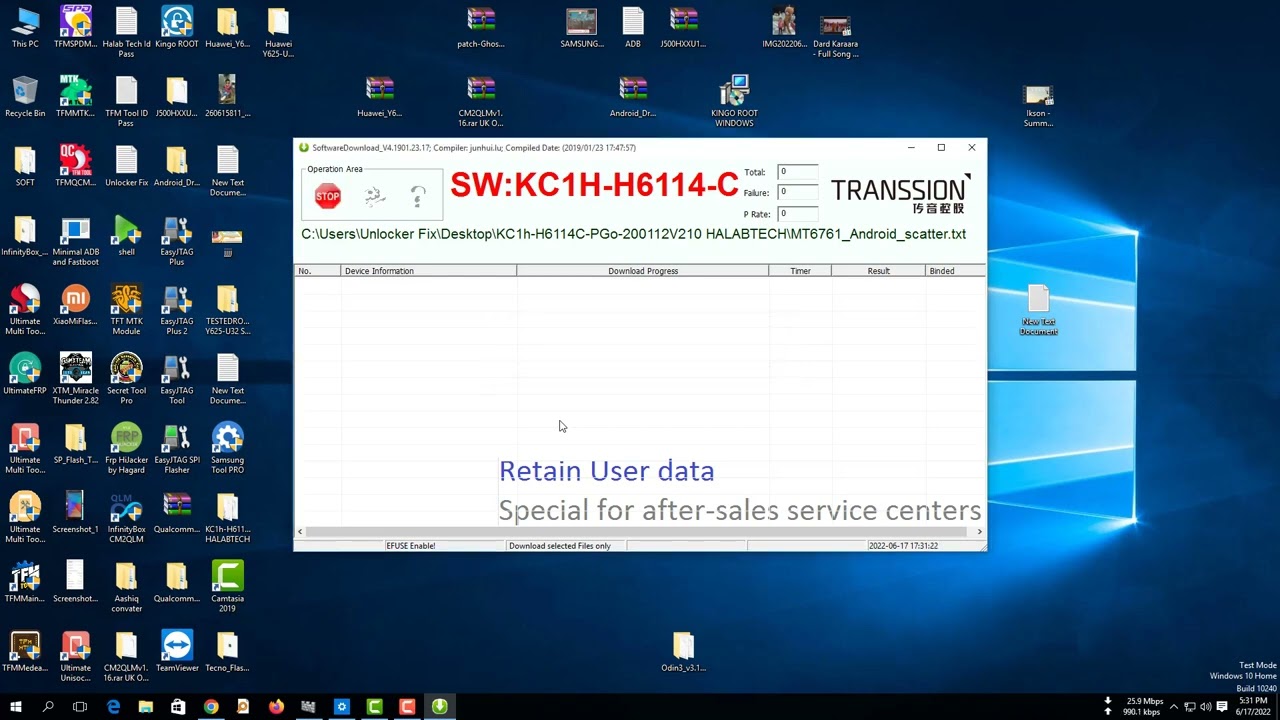Select Ikson - Summ file on desktop
The image size is (1280, 720).
pos(1038,105)
